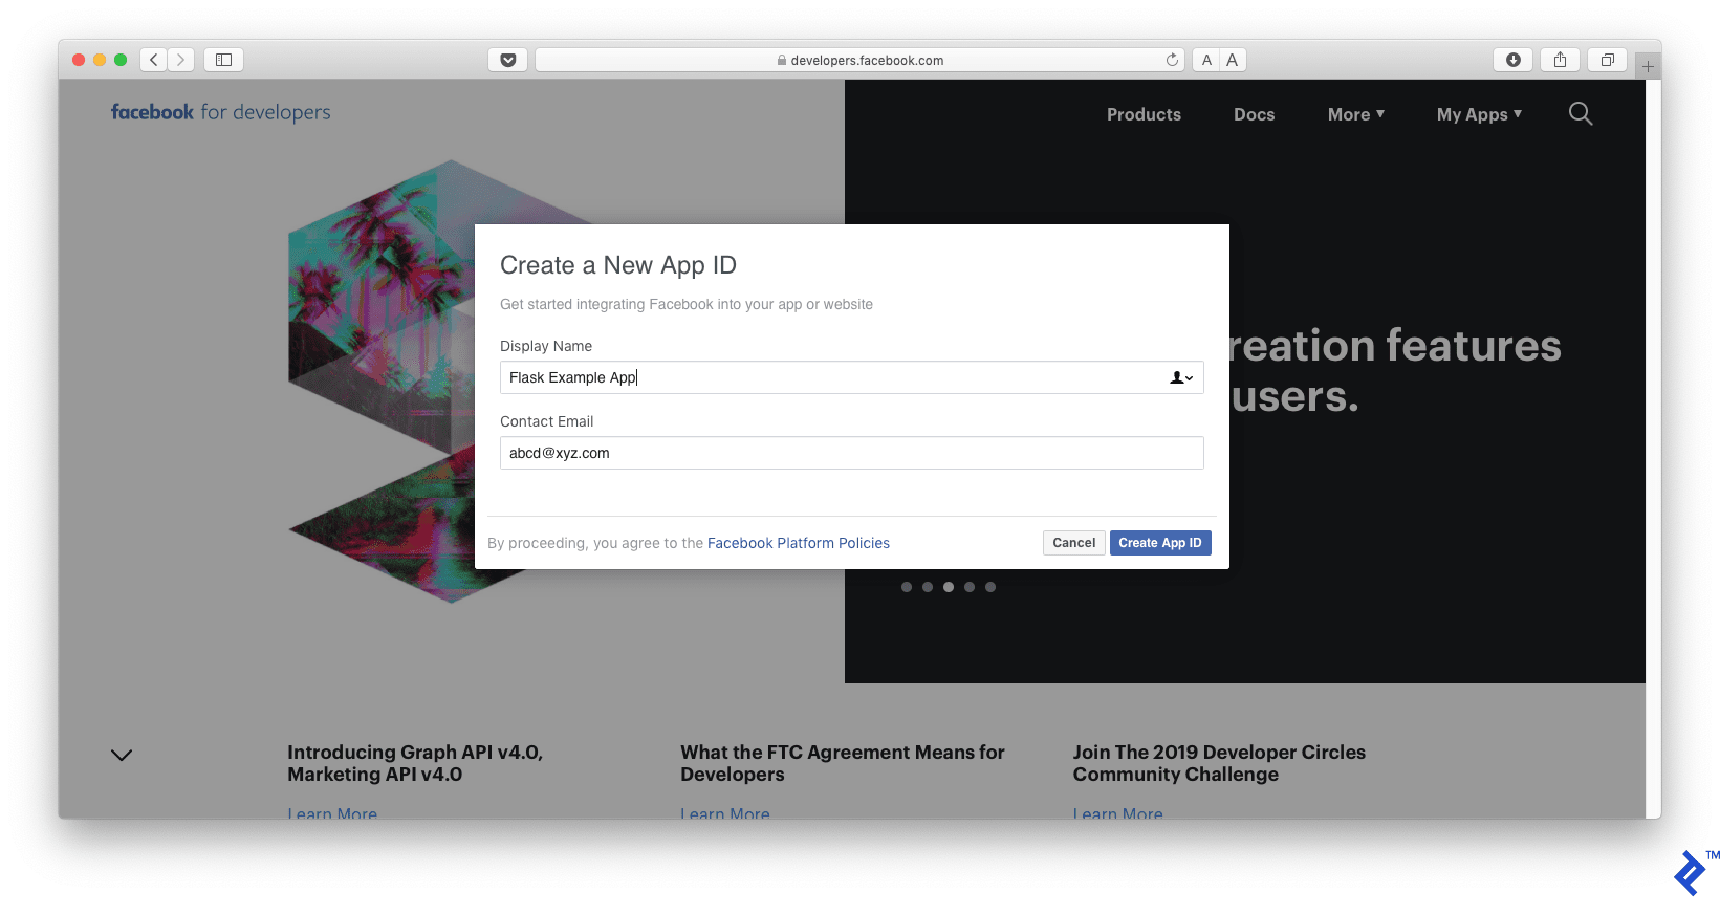The height and width of the screenshot is (897, 1720).
Task: Close the Safari window red button
Action: [x=78, y=60]
